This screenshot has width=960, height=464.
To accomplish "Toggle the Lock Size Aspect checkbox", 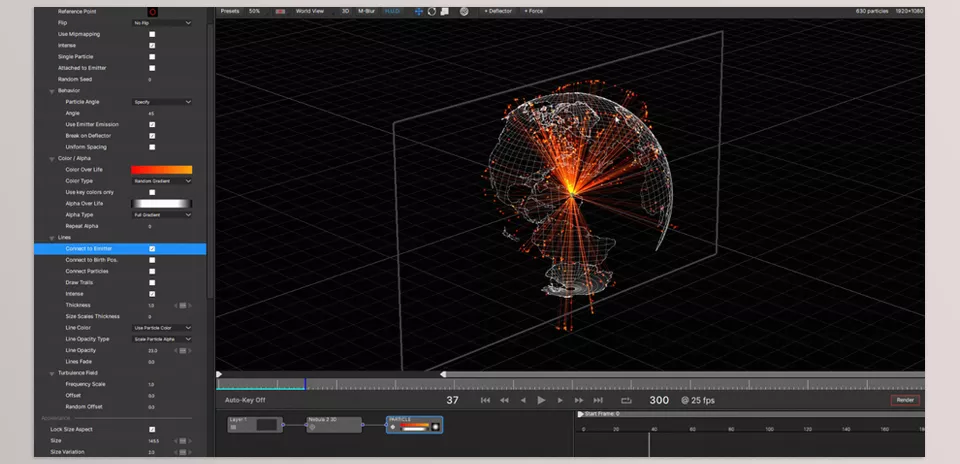I will [152, 430].
